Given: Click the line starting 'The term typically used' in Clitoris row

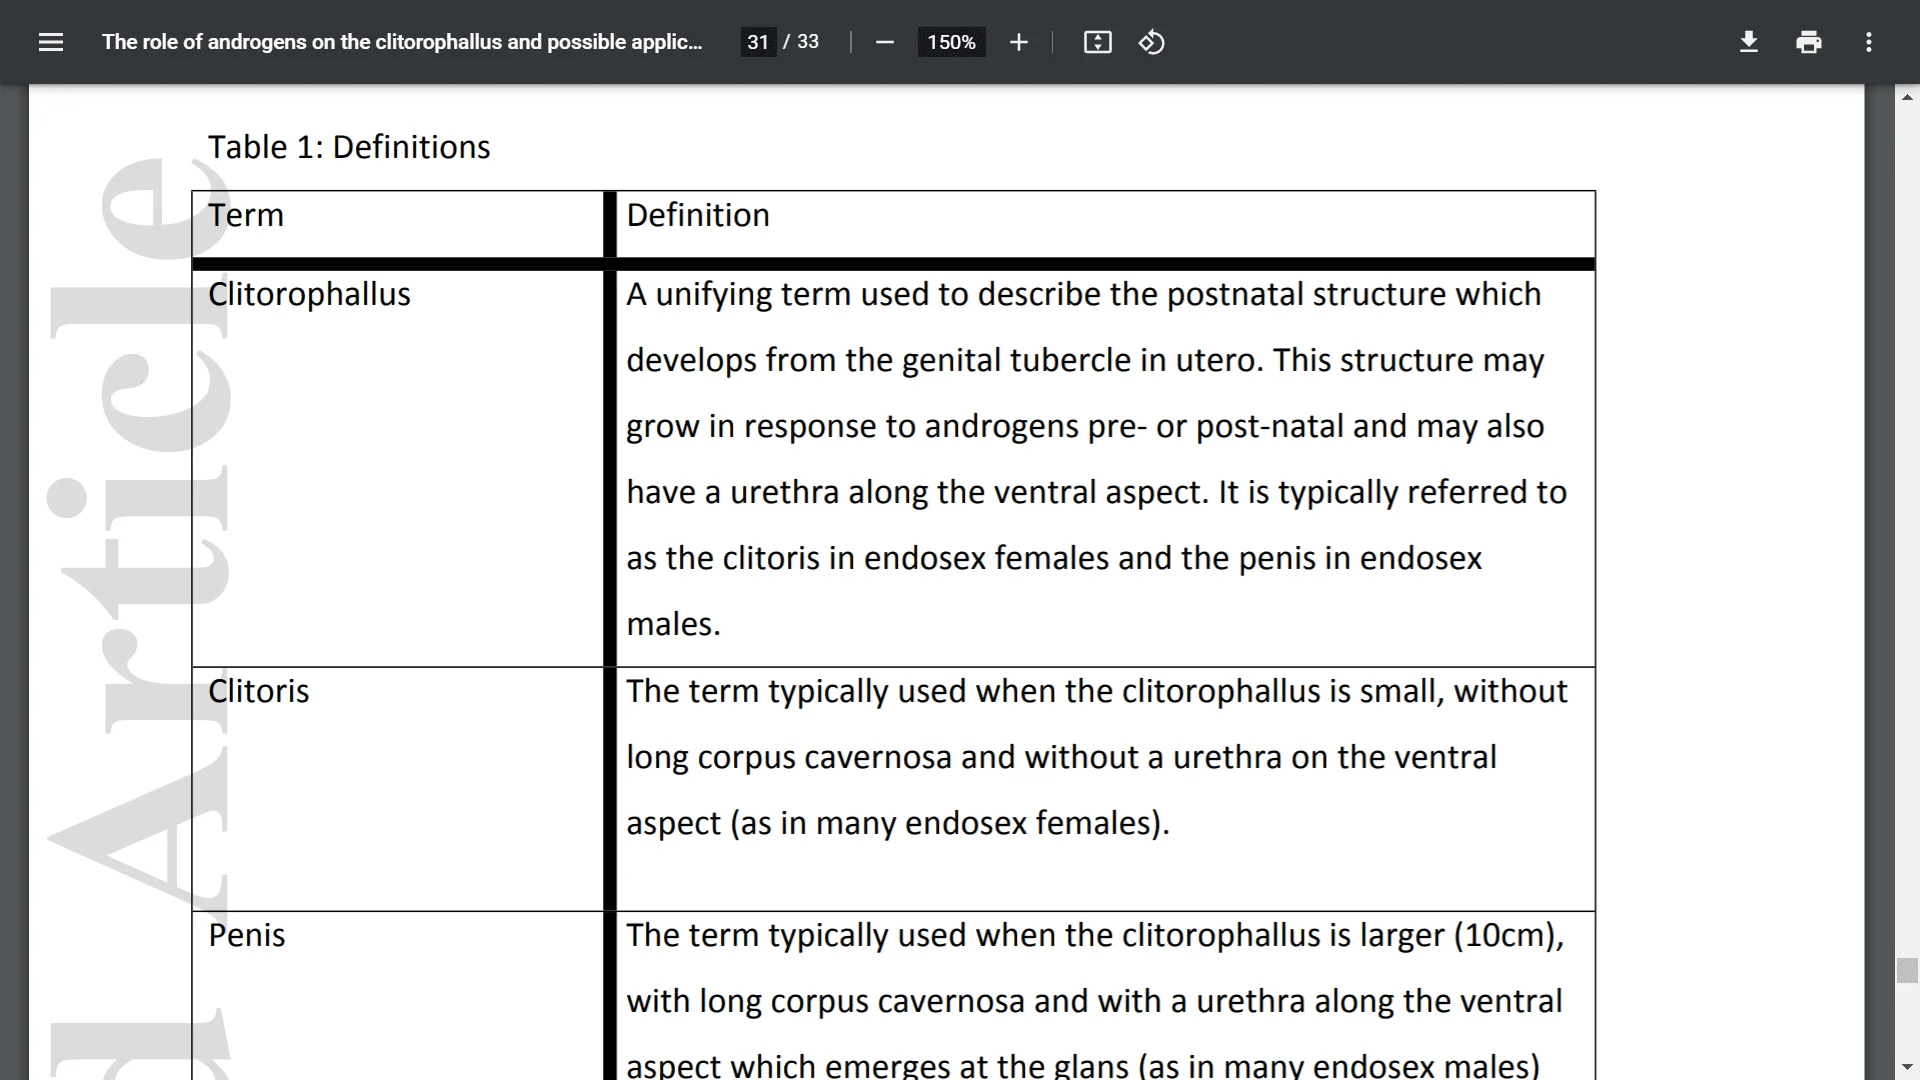Looking at the screenshot, I should coord(1097,691).
